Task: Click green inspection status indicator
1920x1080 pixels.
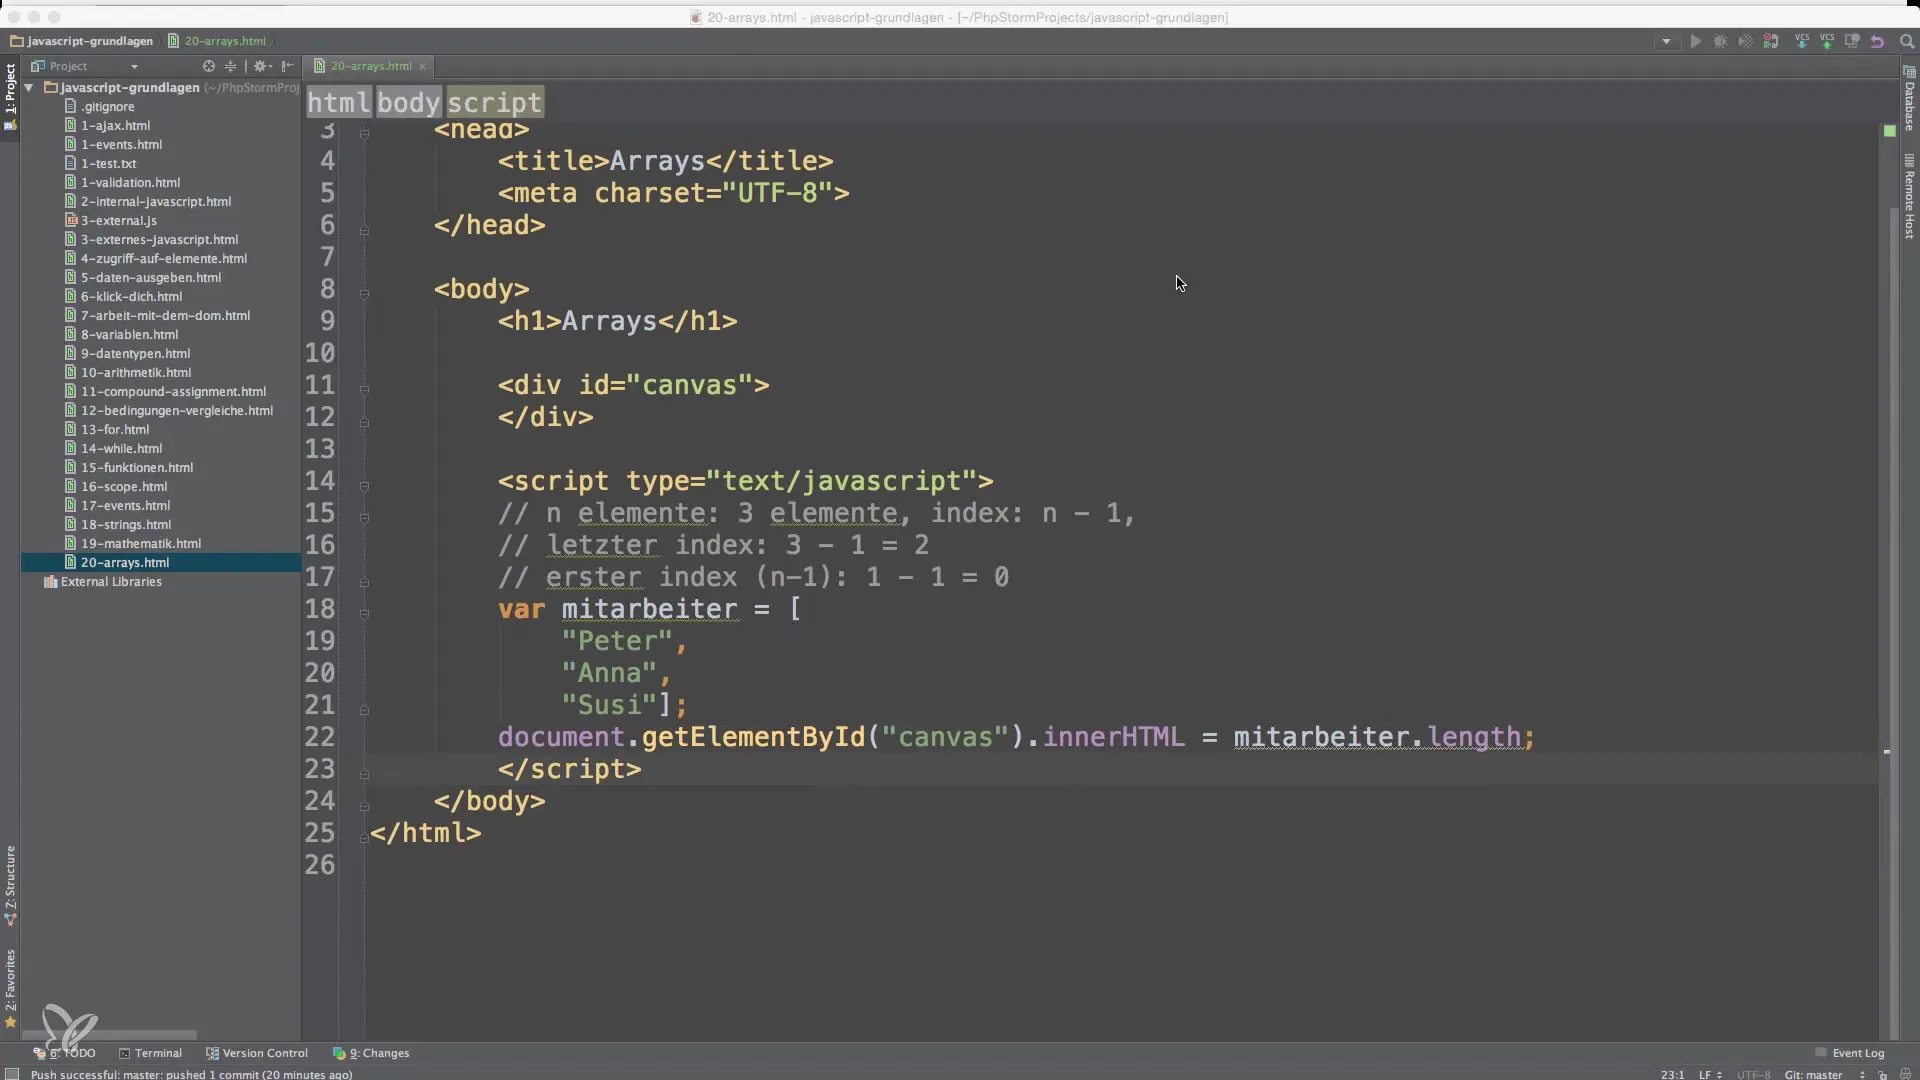Action: point(1889,131)
